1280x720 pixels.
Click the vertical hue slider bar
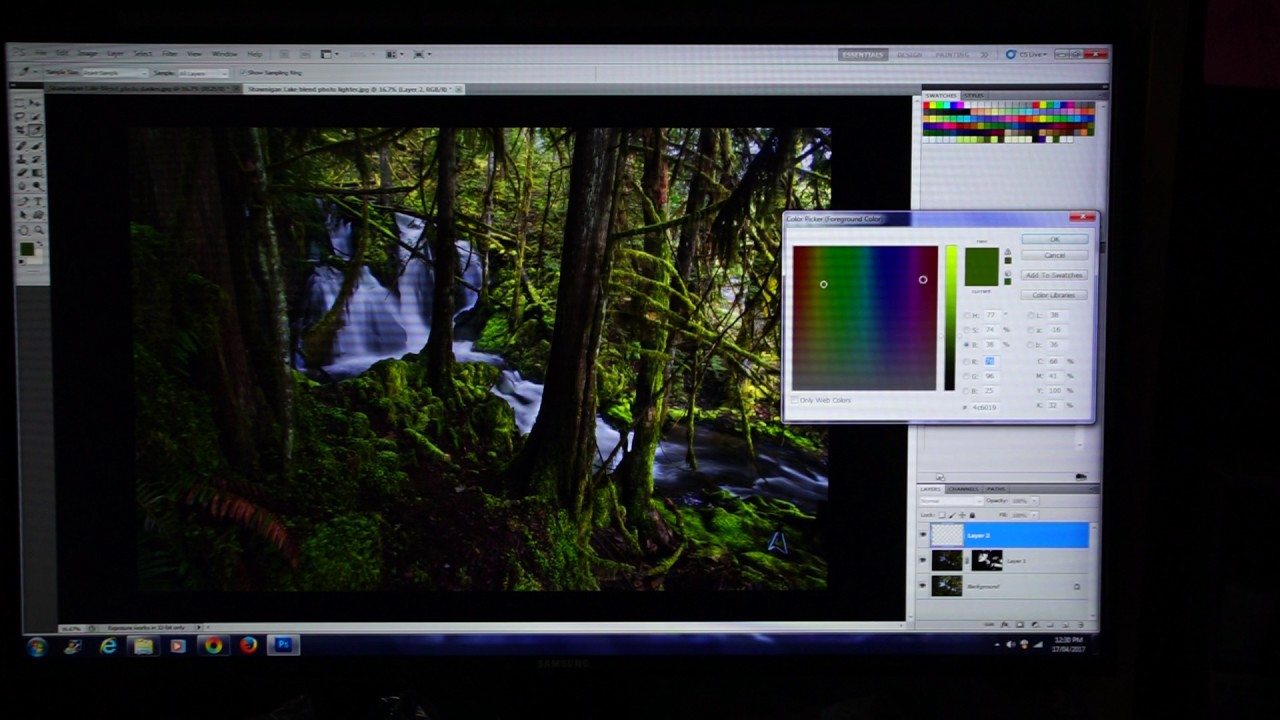click(x=951, y=318)
